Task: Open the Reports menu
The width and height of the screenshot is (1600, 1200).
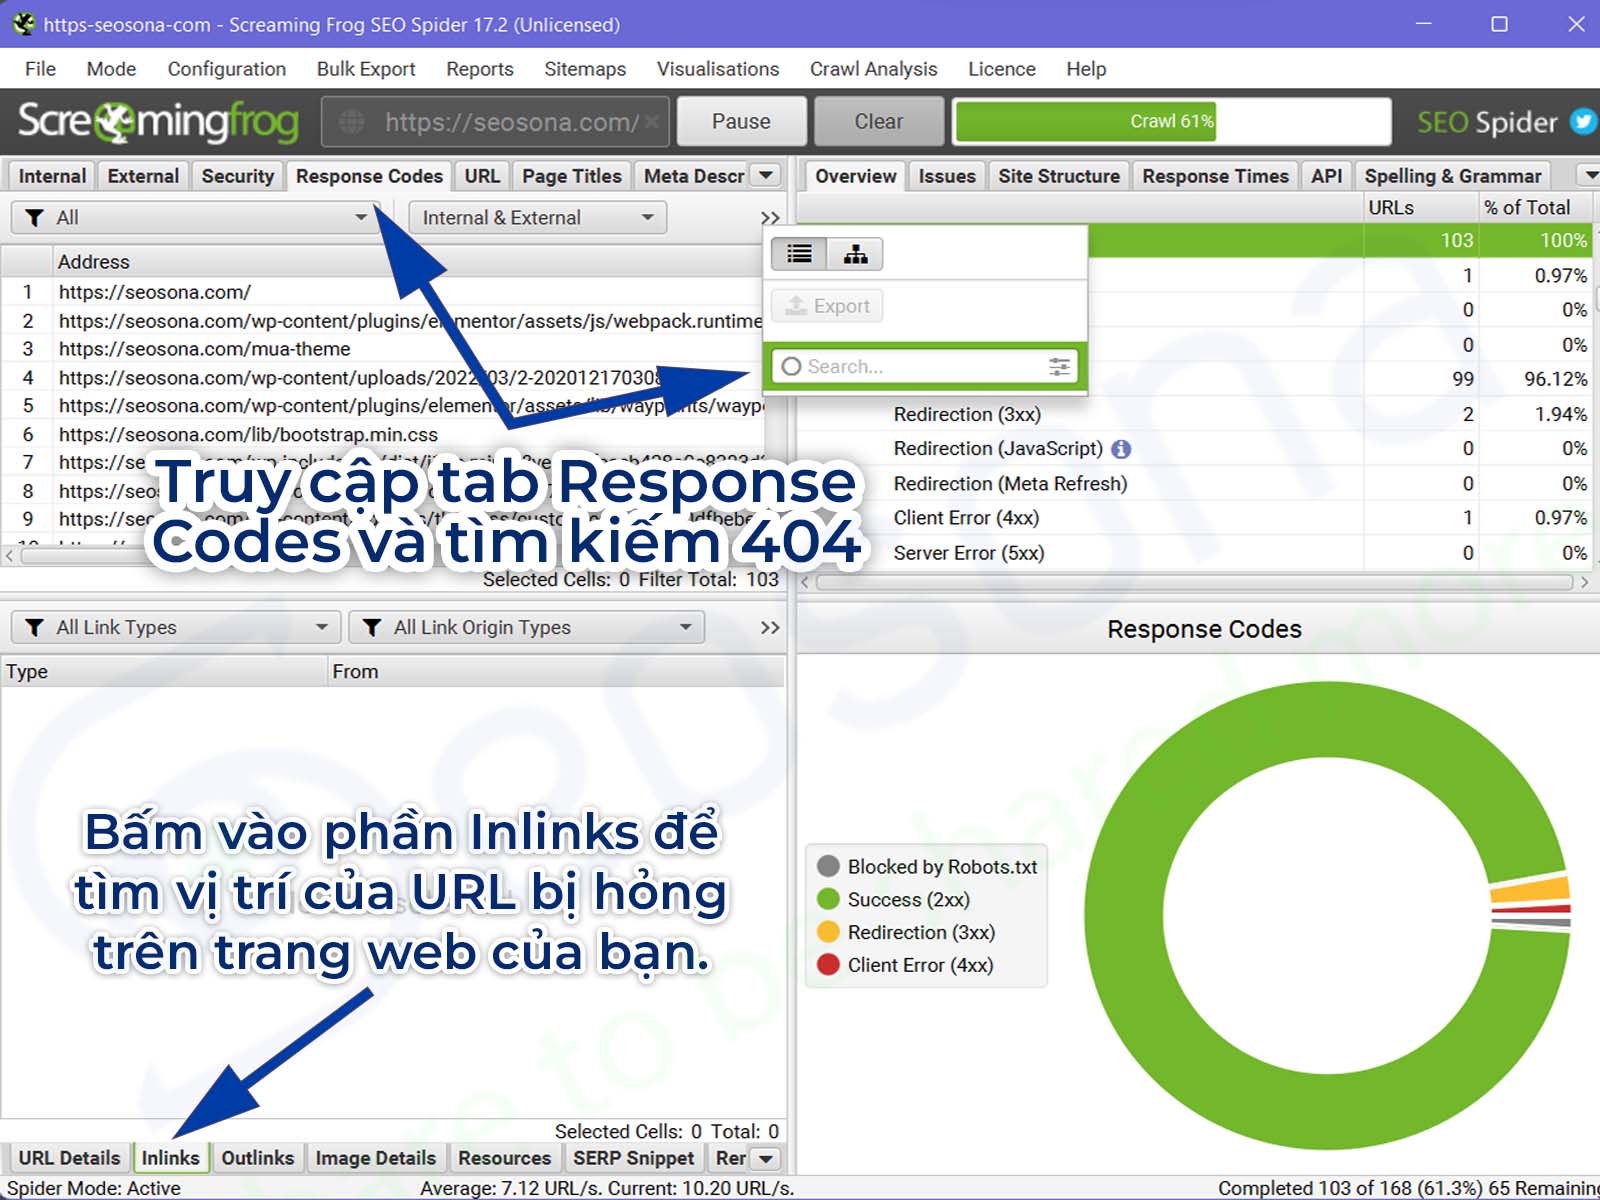Action: tap(480, 69)
